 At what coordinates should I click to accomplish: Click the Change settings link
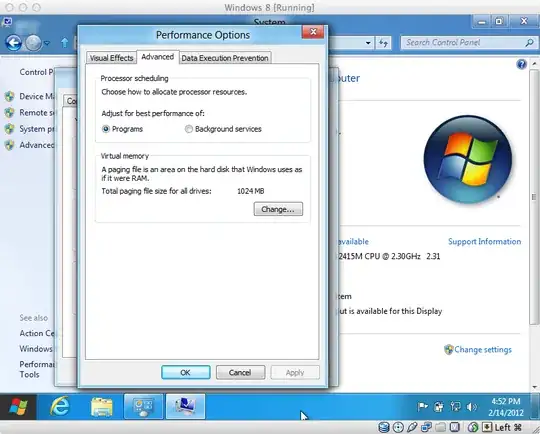[482, 350]
